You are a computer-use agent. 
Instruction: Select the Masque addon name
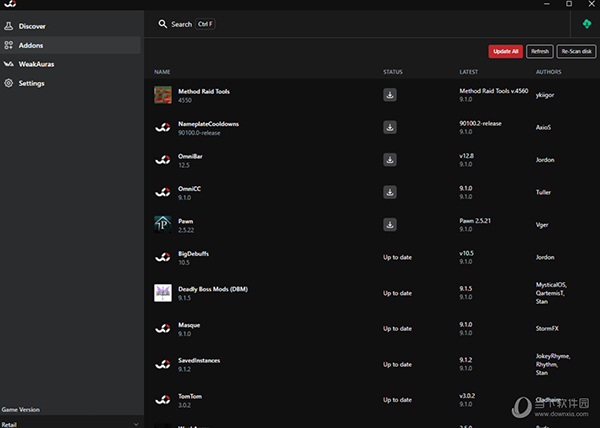pyautogui.click(x=189, y=325)
